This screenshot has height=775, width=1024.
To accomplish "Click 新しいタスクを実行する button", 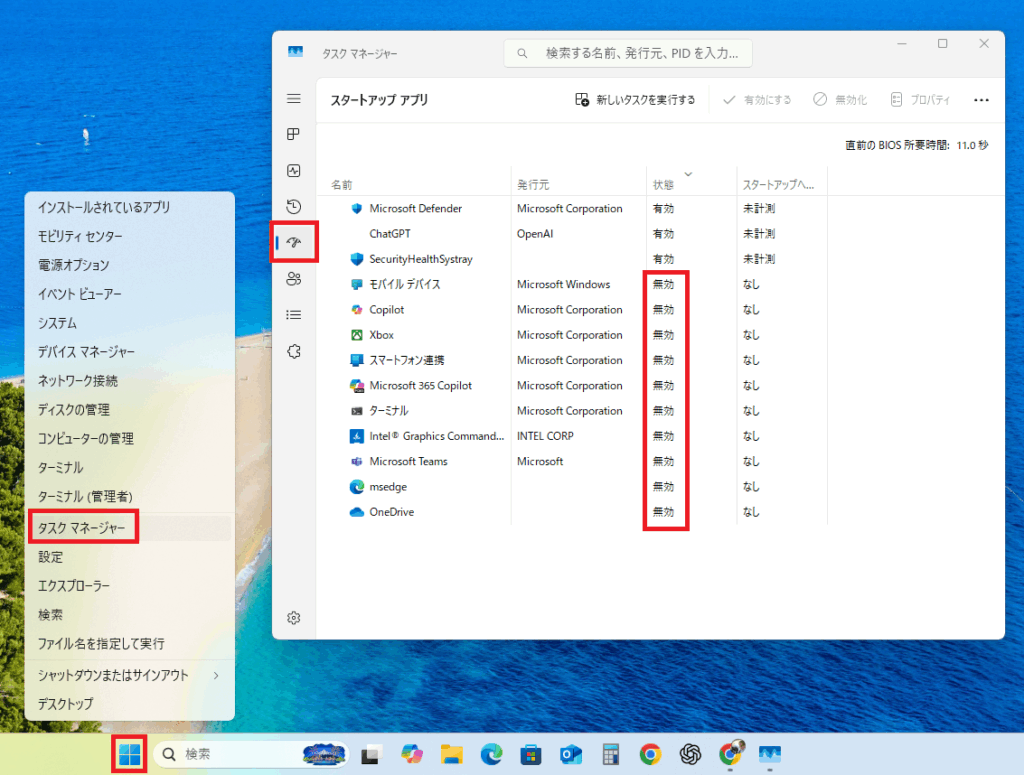I will [635, 100].
